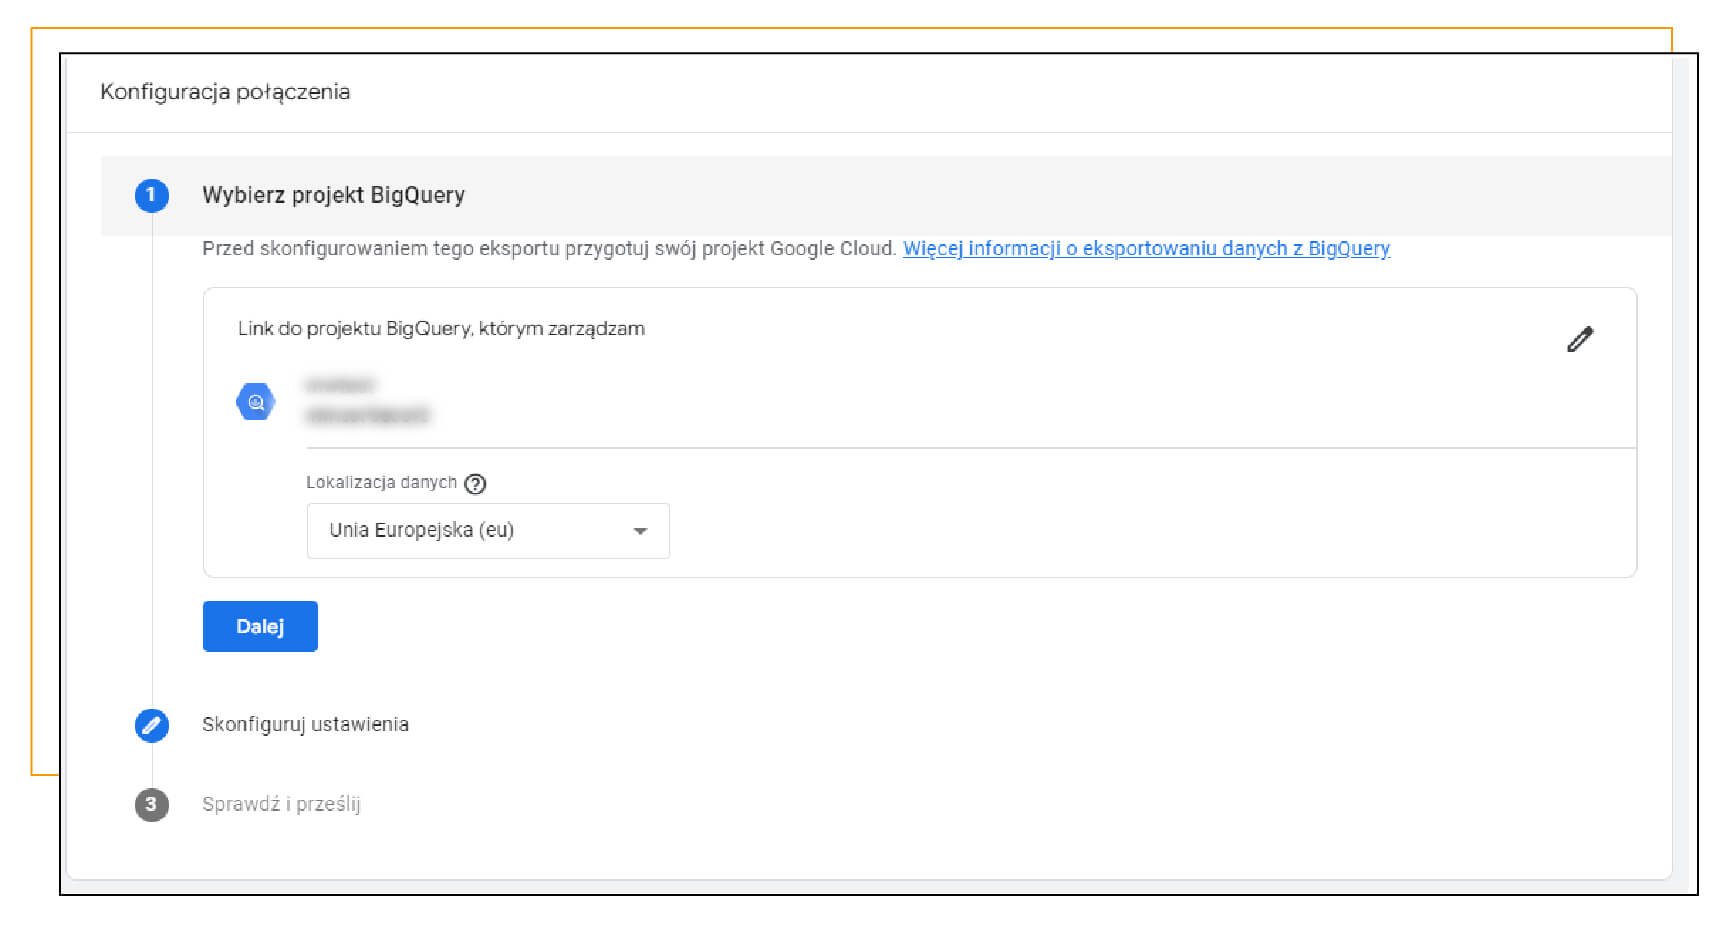Click the blurred project ID text
The width and height of the screenshot is (1728, 929).
pos(367,415)
